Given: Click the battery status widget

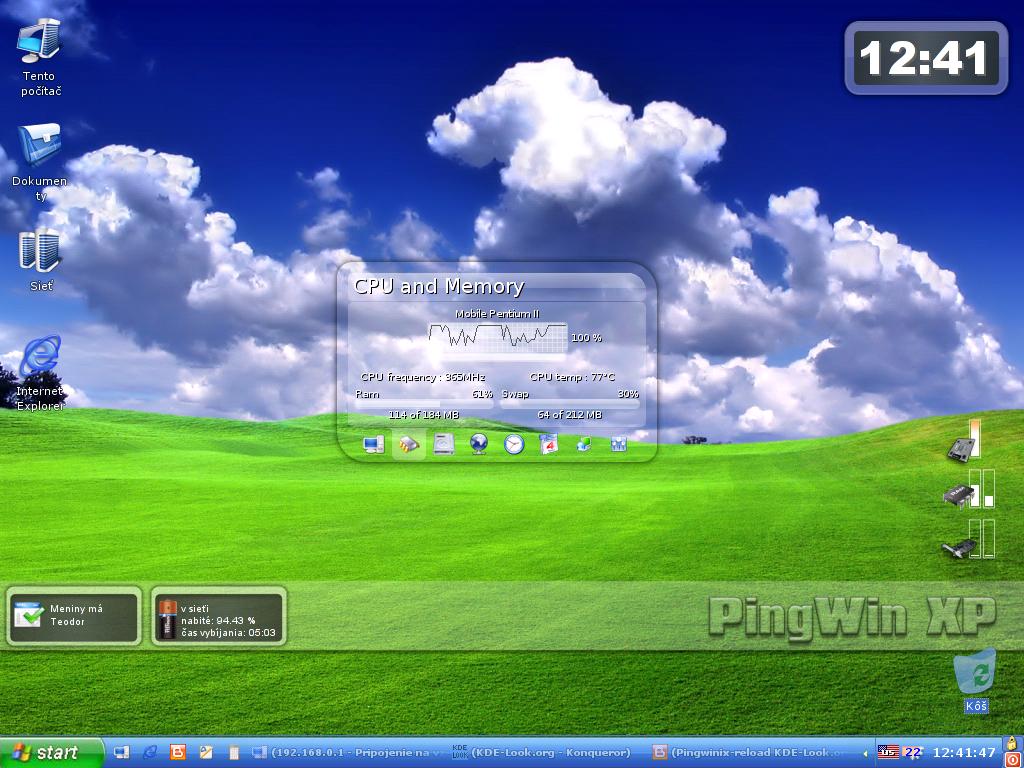Looking at the screenshot, I should tap(219, 616).
